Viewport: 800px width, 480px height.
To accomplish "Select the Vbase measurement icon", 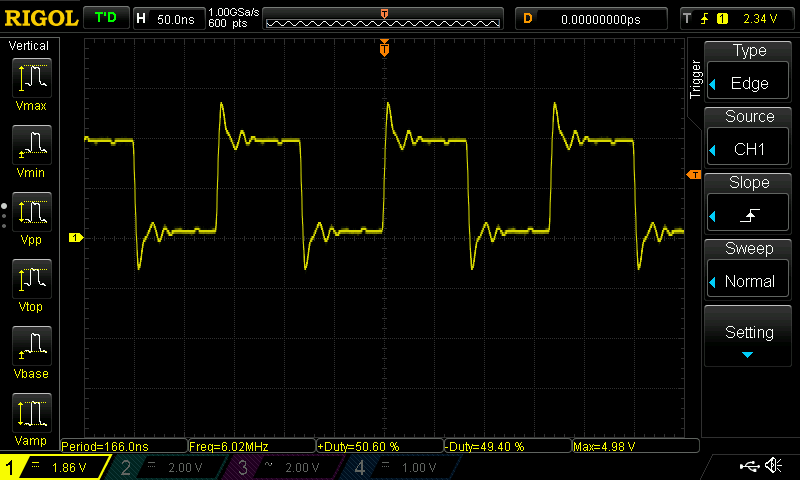I will (31, 352).
